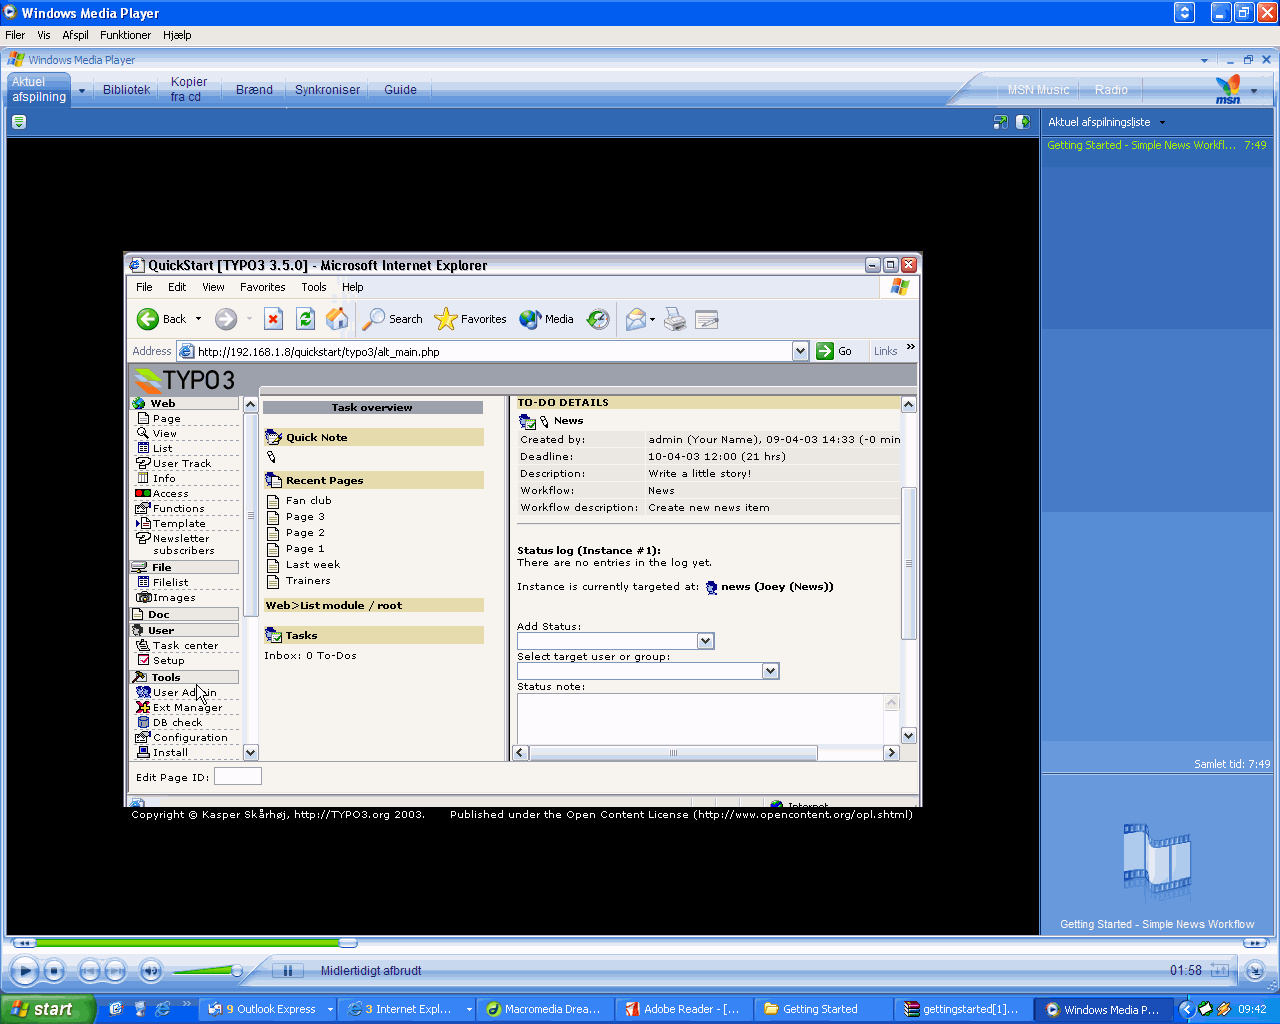Image resolution: width=1280 pixels, height=1024 pixels.
Task: Click the IE Favorites button
Action: [471, 319]
